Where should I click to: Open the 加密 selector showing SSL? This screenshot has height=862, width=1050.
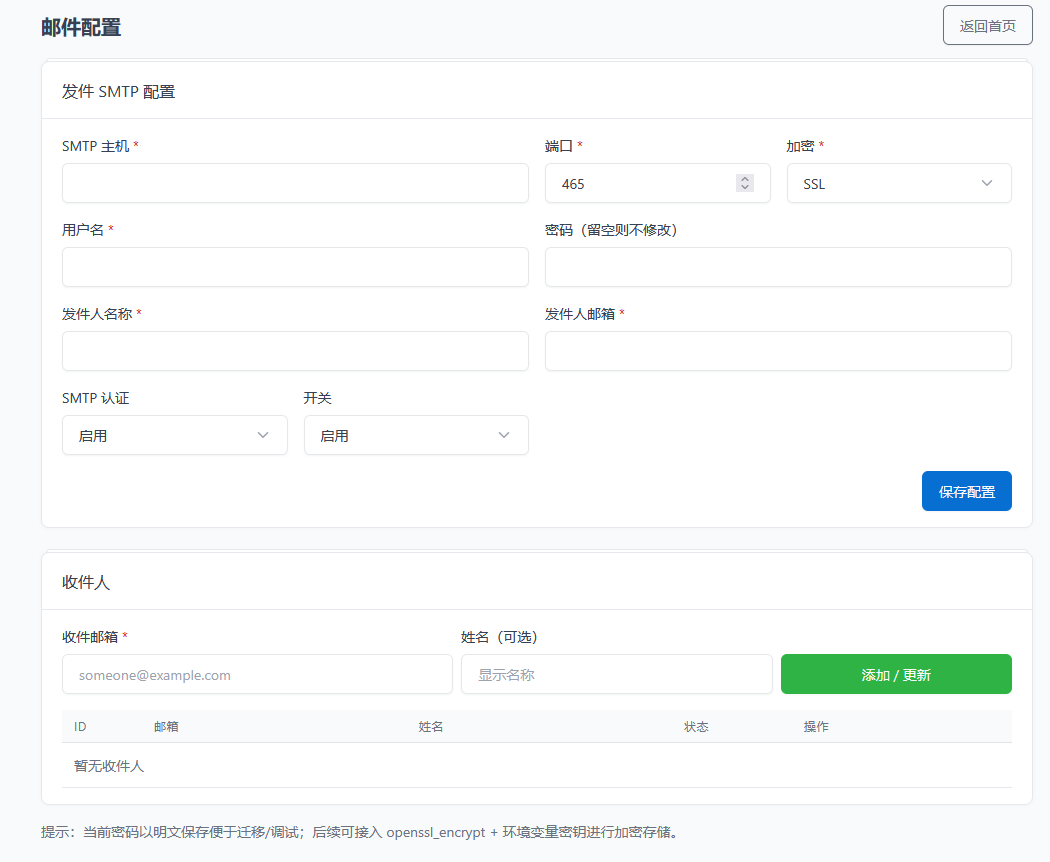tap(897, 183)
